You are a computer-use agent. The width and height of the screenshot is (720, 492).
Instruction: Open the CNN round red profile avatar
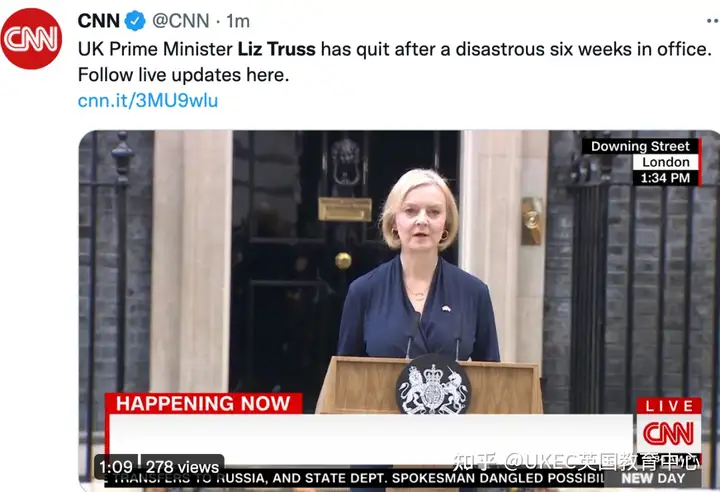pyautogui.click(x=31, y=39)
